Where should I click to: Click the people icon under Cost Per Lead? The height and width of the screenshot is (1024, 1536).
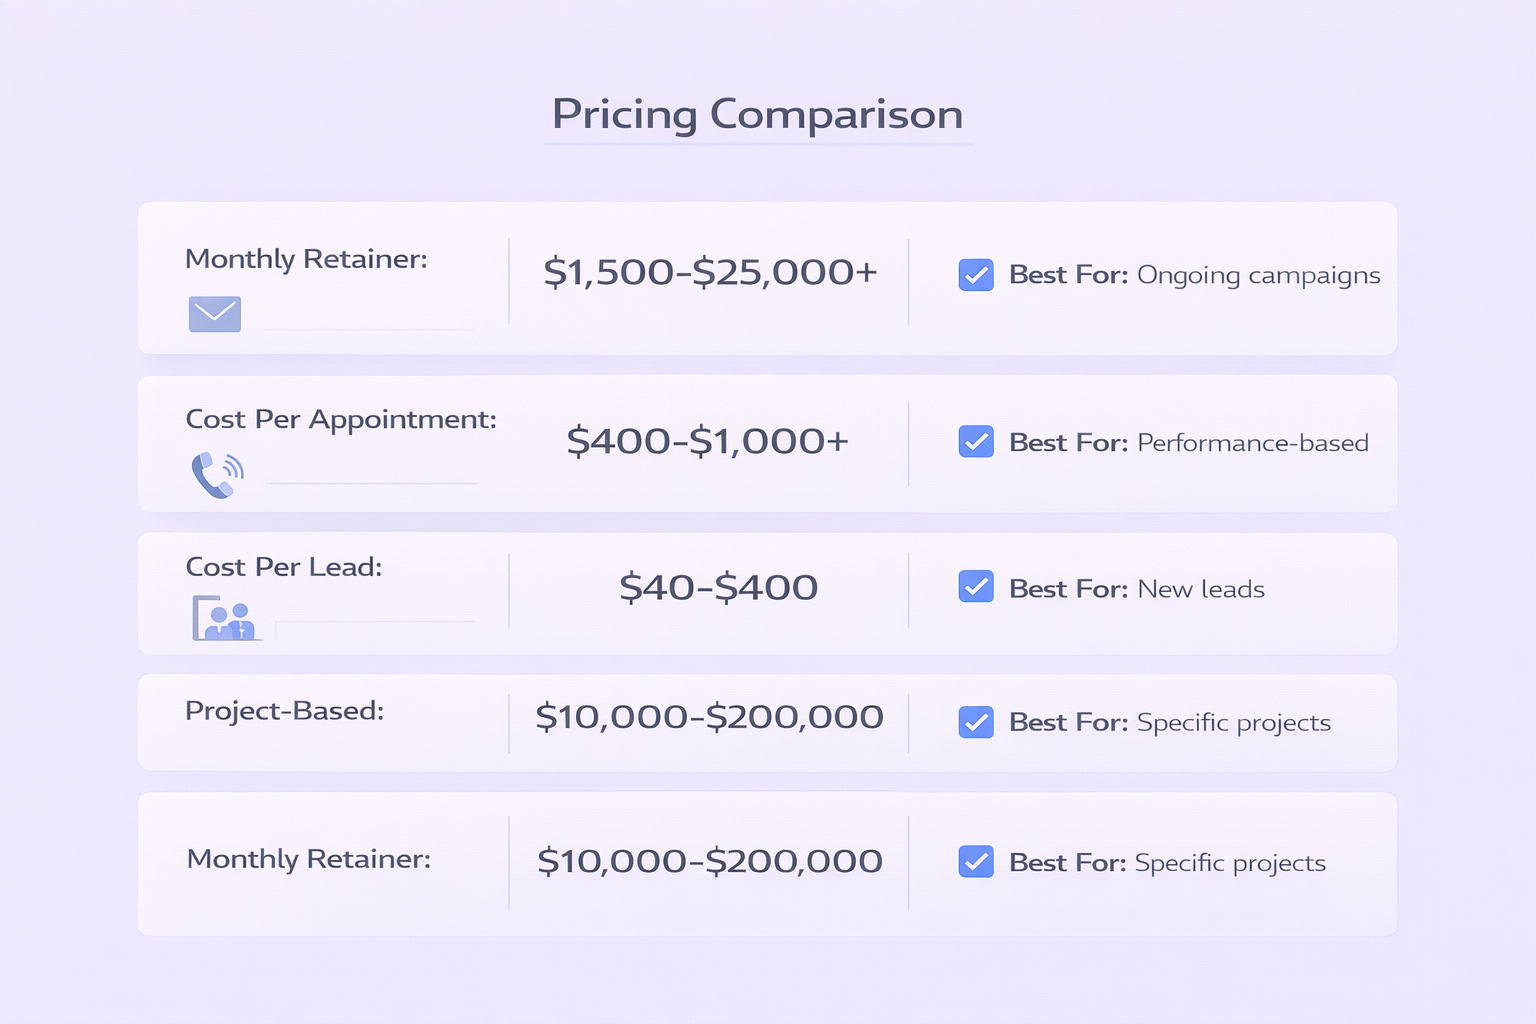(x=226, y=618)
